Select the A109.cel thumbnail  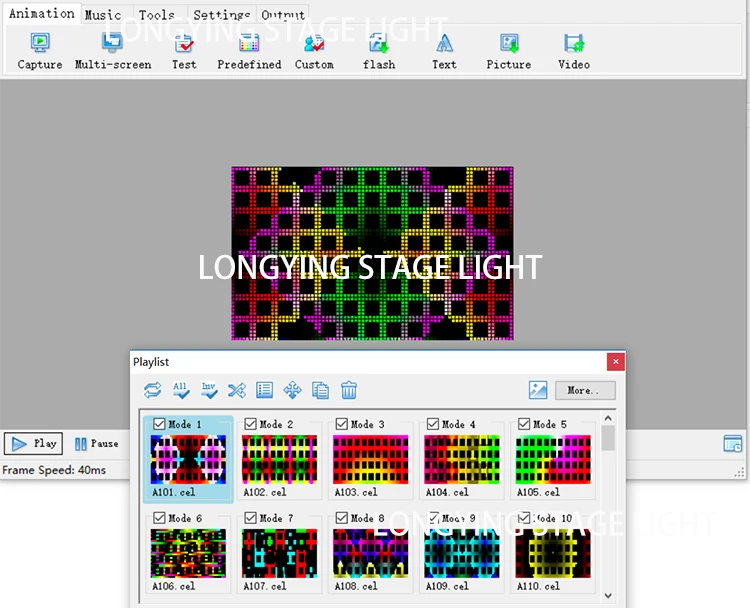tap(462, 553)
